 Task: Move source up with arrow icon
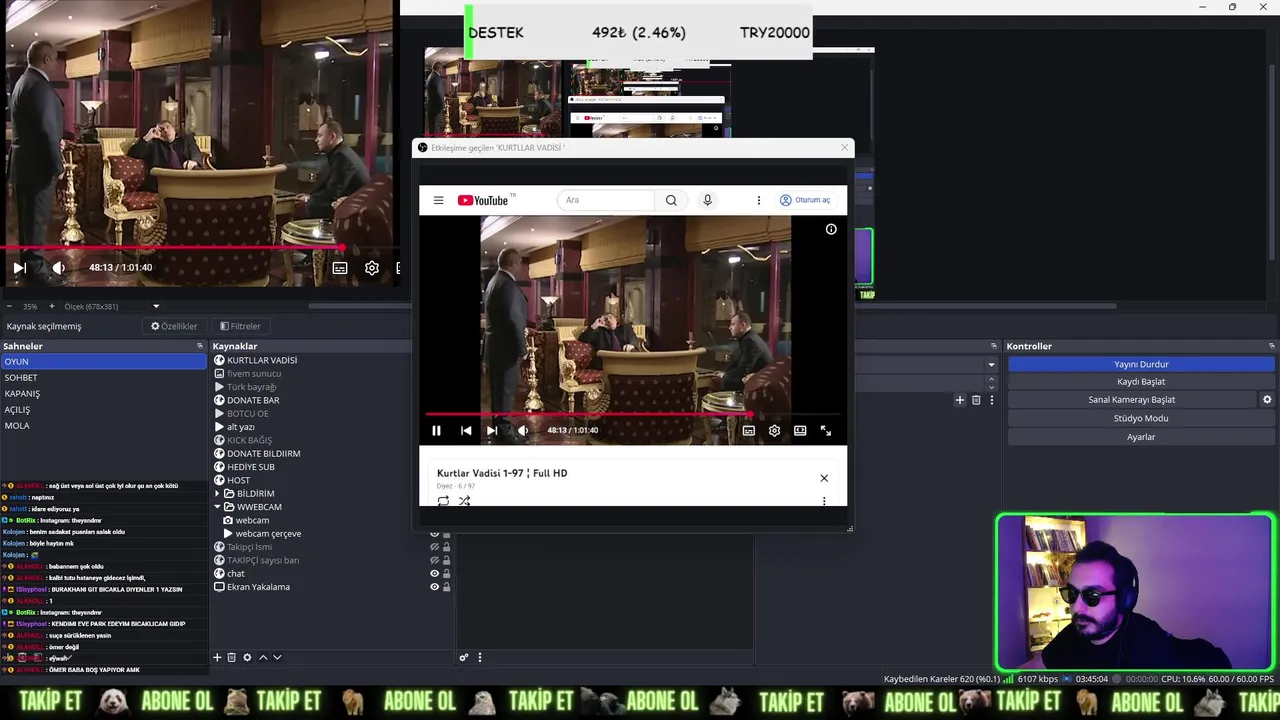[x=263, y=657]
